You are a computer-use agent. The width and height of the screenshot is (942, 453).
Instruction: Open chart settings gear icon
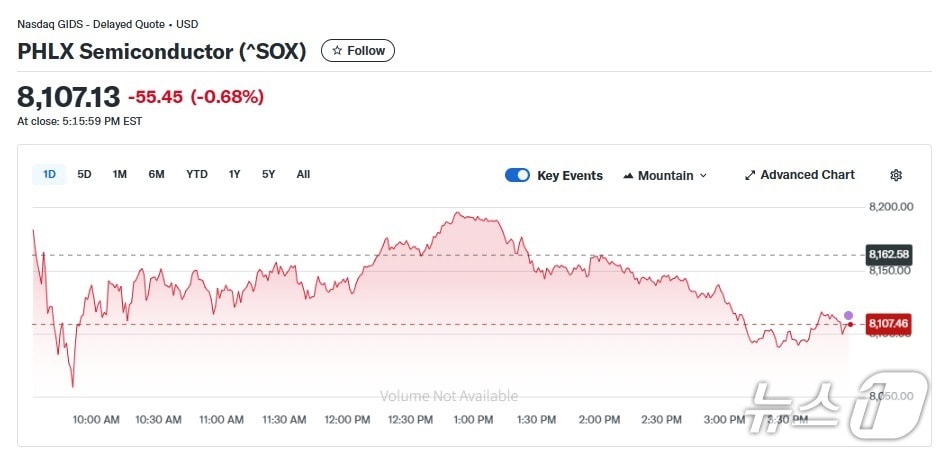[896, 175]
